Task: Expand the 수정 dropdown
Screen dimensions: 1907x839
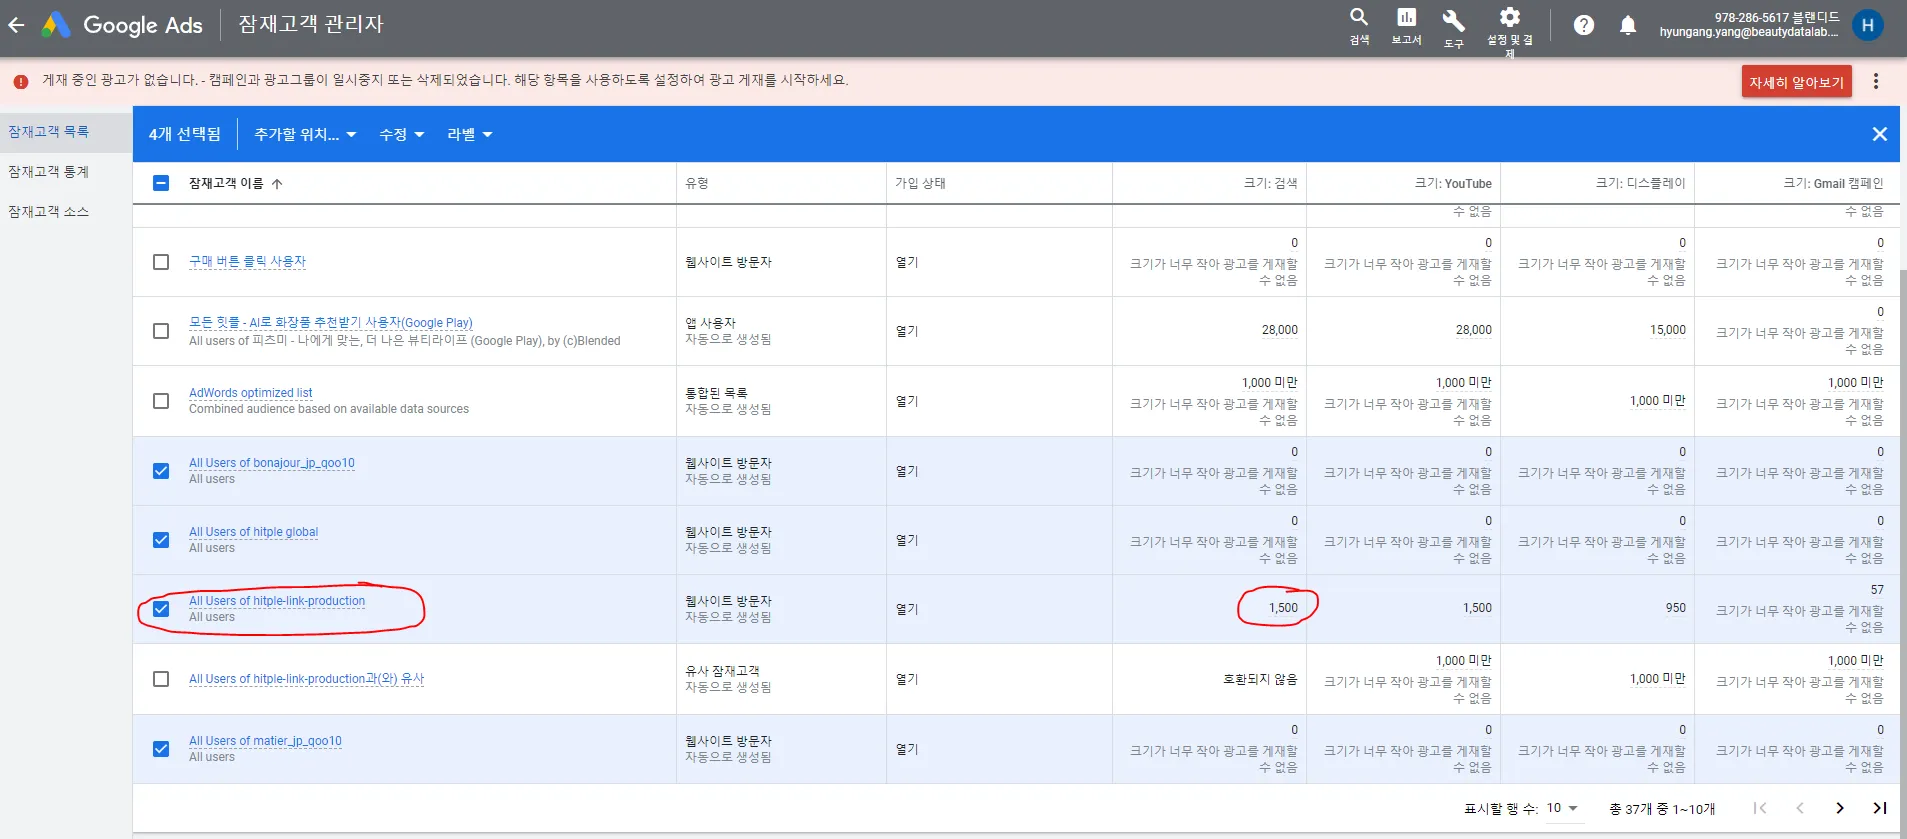Action: [x=401, y=134]
